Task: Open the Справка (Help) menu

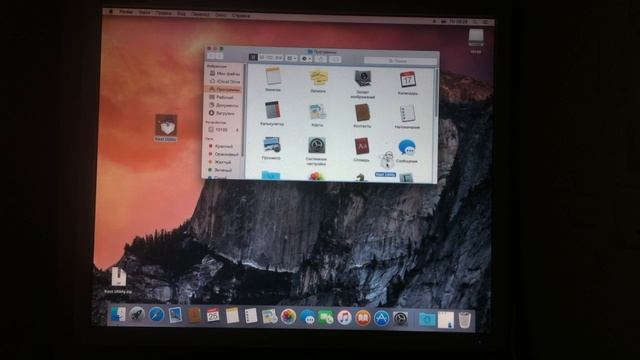Action: pos(240,16)
